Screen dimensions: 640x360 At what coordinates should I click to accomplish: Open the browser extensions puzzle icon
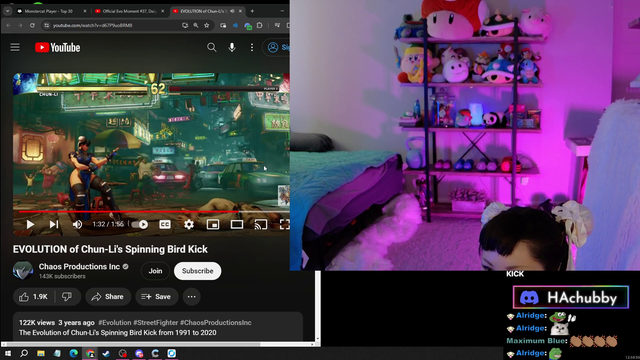tap(260, 25)
